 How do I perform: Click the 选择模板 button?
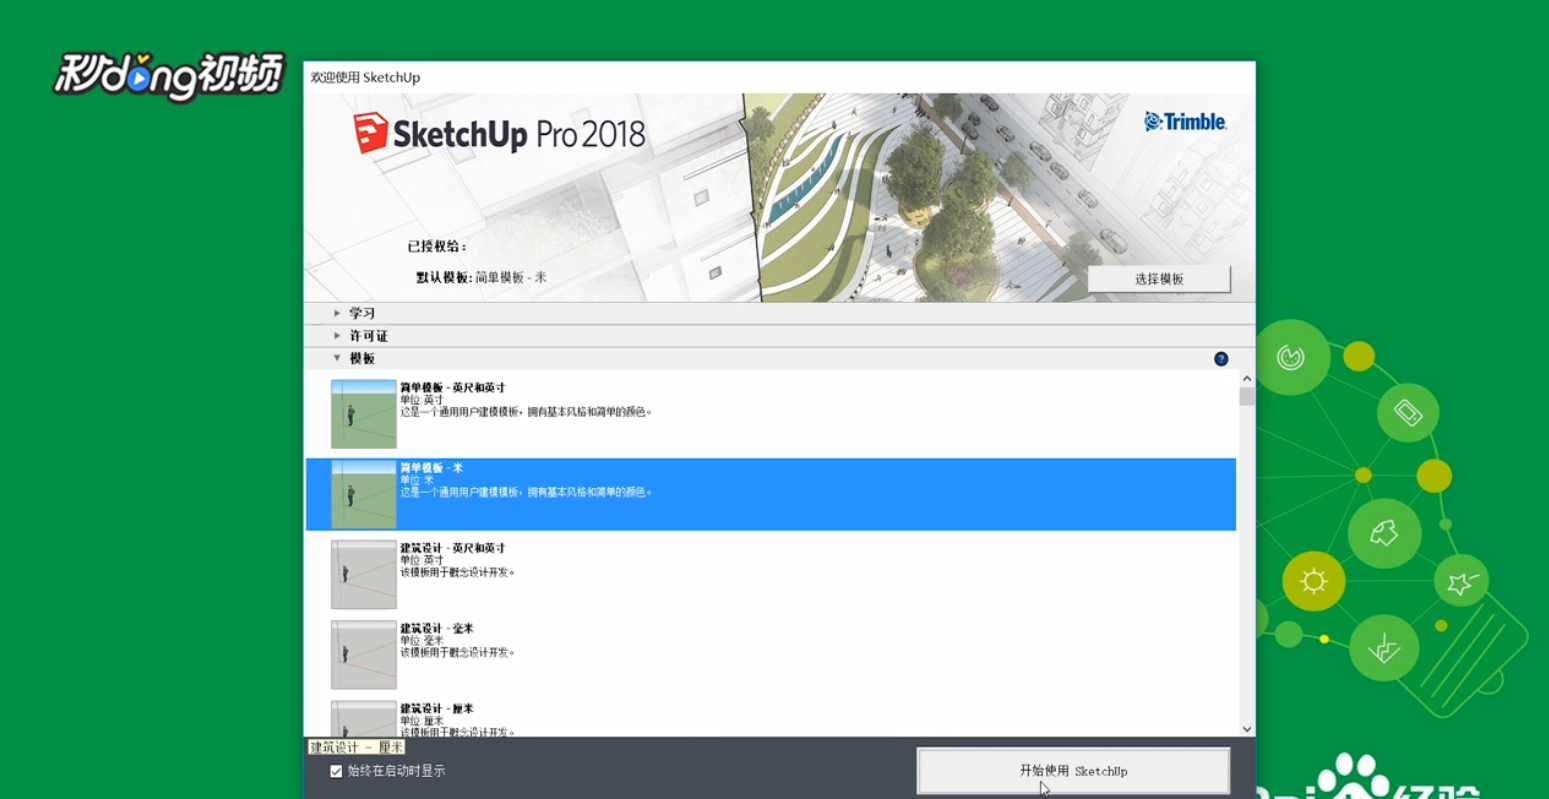[x=1159, y=279]
